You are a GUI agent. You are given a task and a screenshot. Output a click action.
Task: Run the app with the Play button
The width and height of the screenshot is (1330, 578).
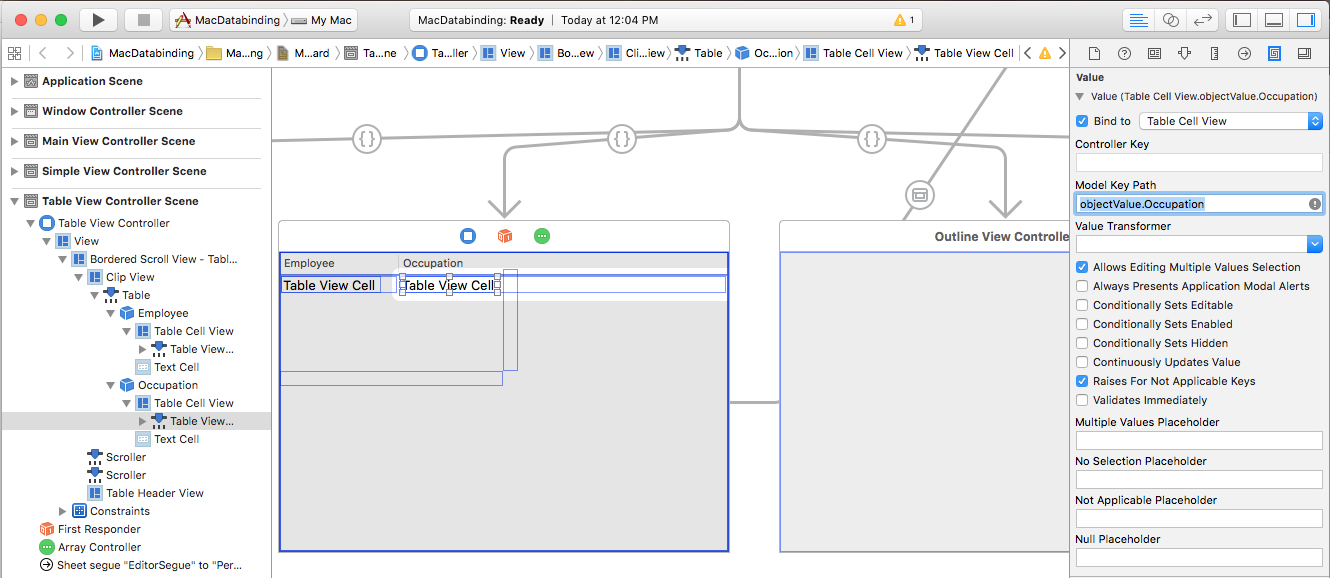point(98,20)
